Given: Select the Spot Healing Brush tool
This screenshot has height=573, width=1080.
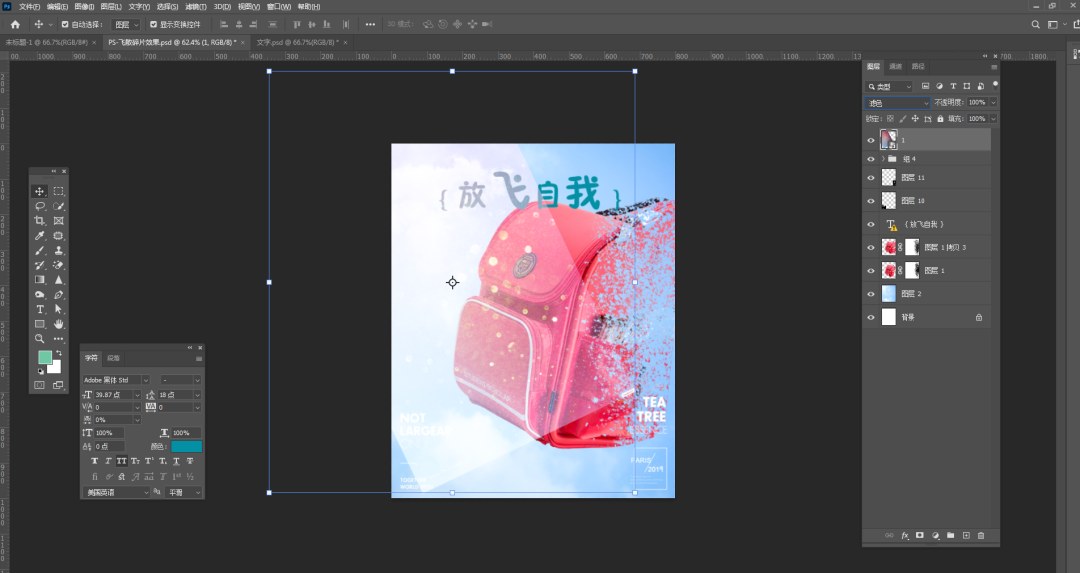Looking at the screenshot, I should pos(59,236).
